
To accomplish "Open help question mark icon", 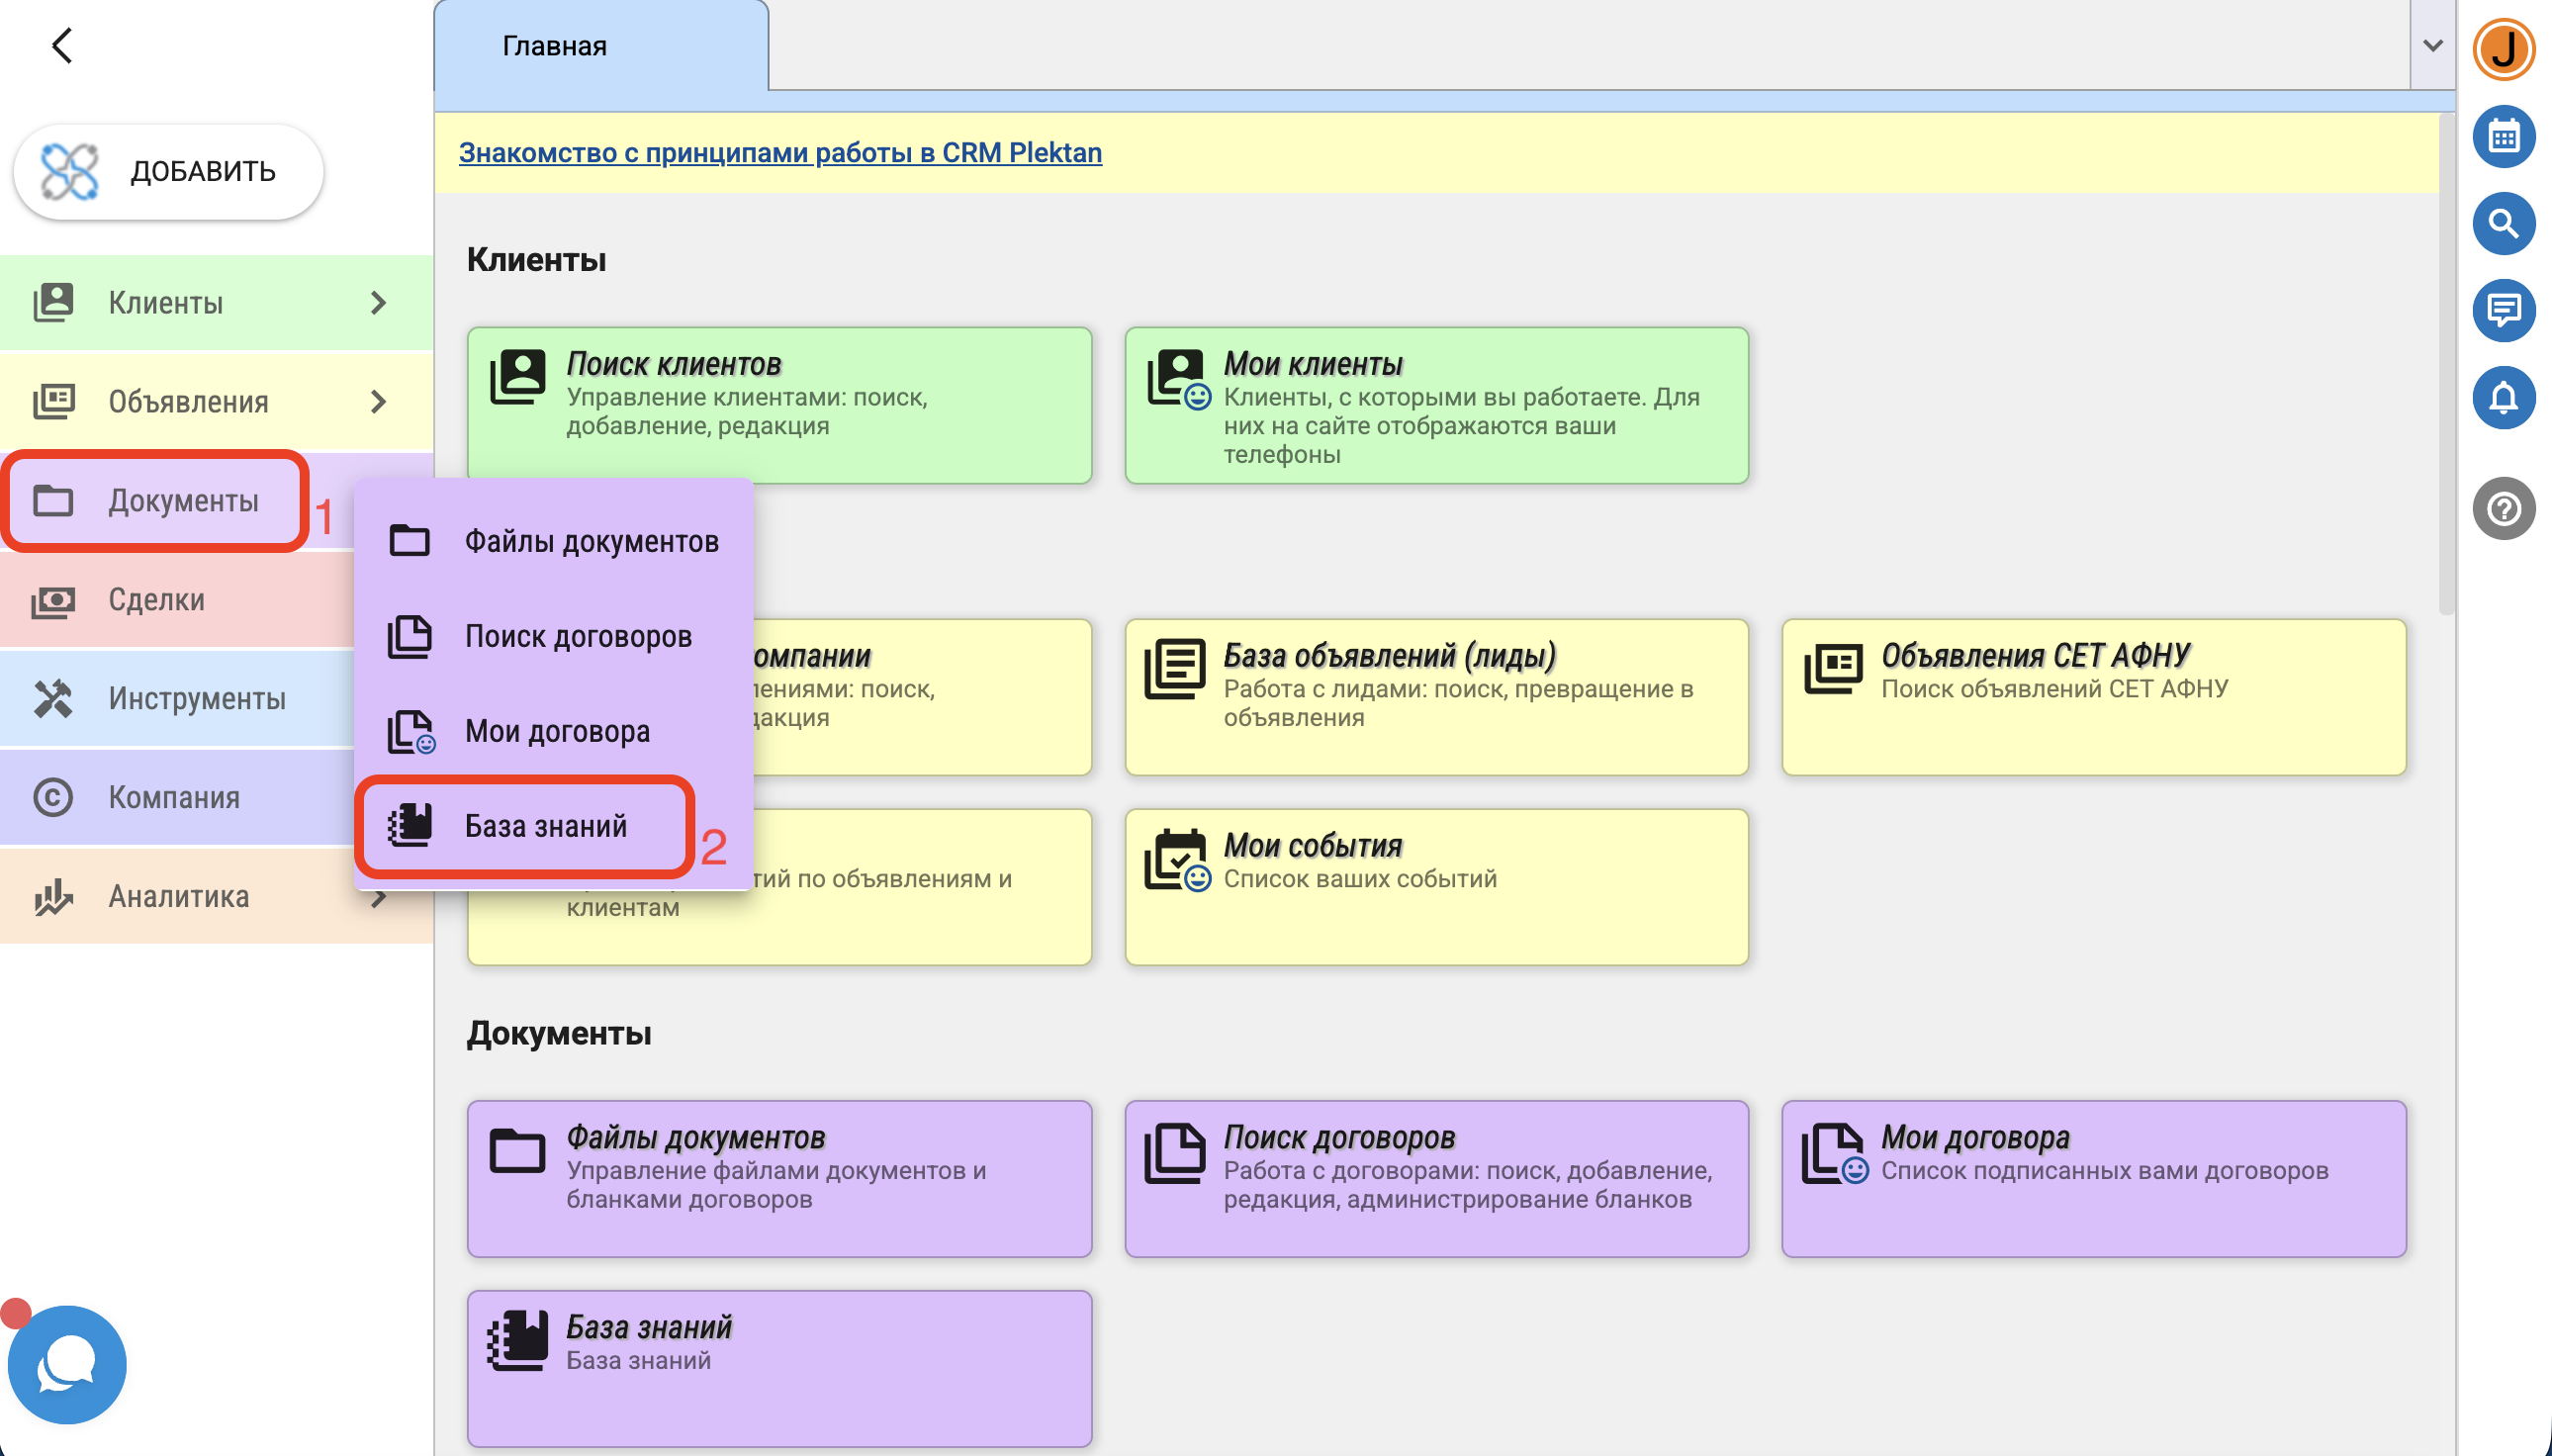I will tap(2503, 509).
